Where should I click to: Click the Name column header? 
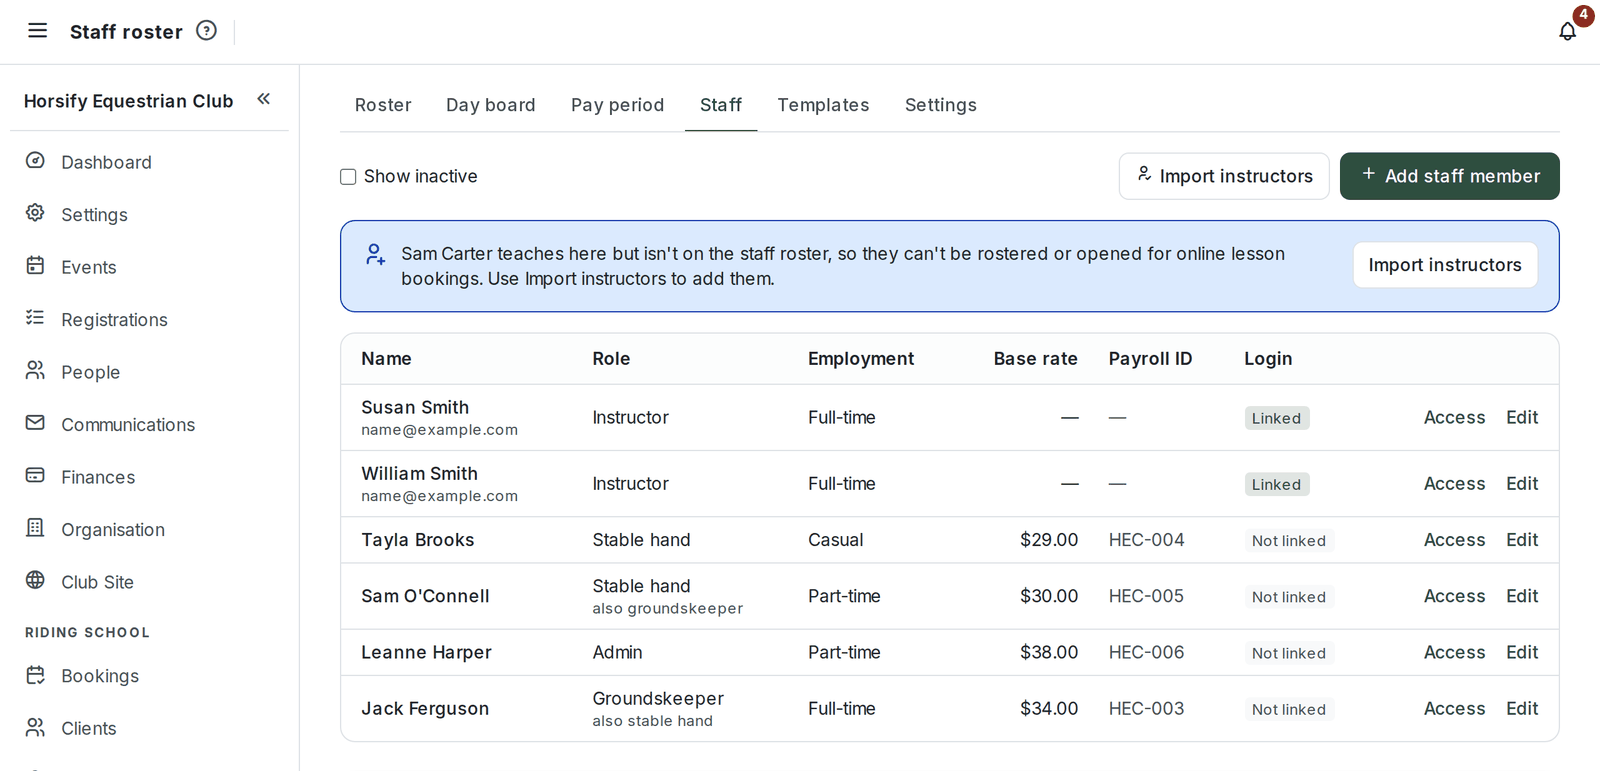(387, 359)
